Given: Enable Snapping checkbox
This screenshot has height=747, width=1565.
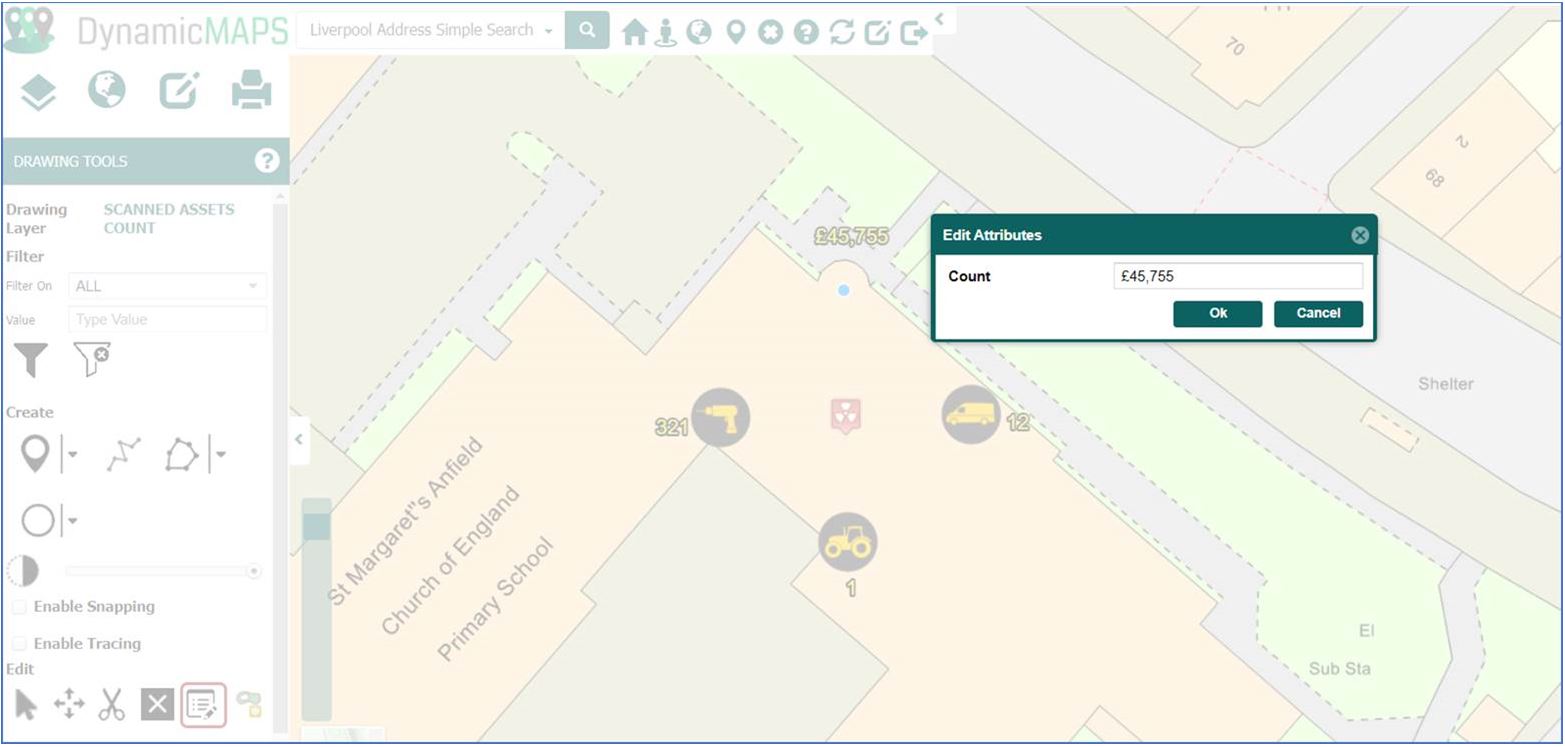Looking at the screenshot, I should 18,607.
